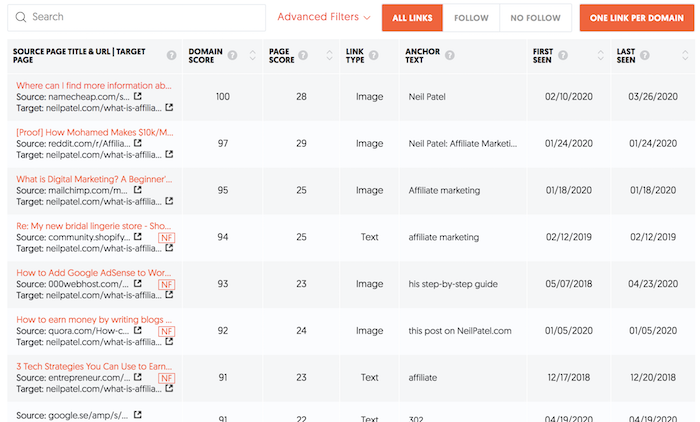Image resolution: width=700 pixels, height=422 pixels.
Task: Click the ONE LINK PER DOMAIN button
Action: pyautogui.click(x=637, y=18)
